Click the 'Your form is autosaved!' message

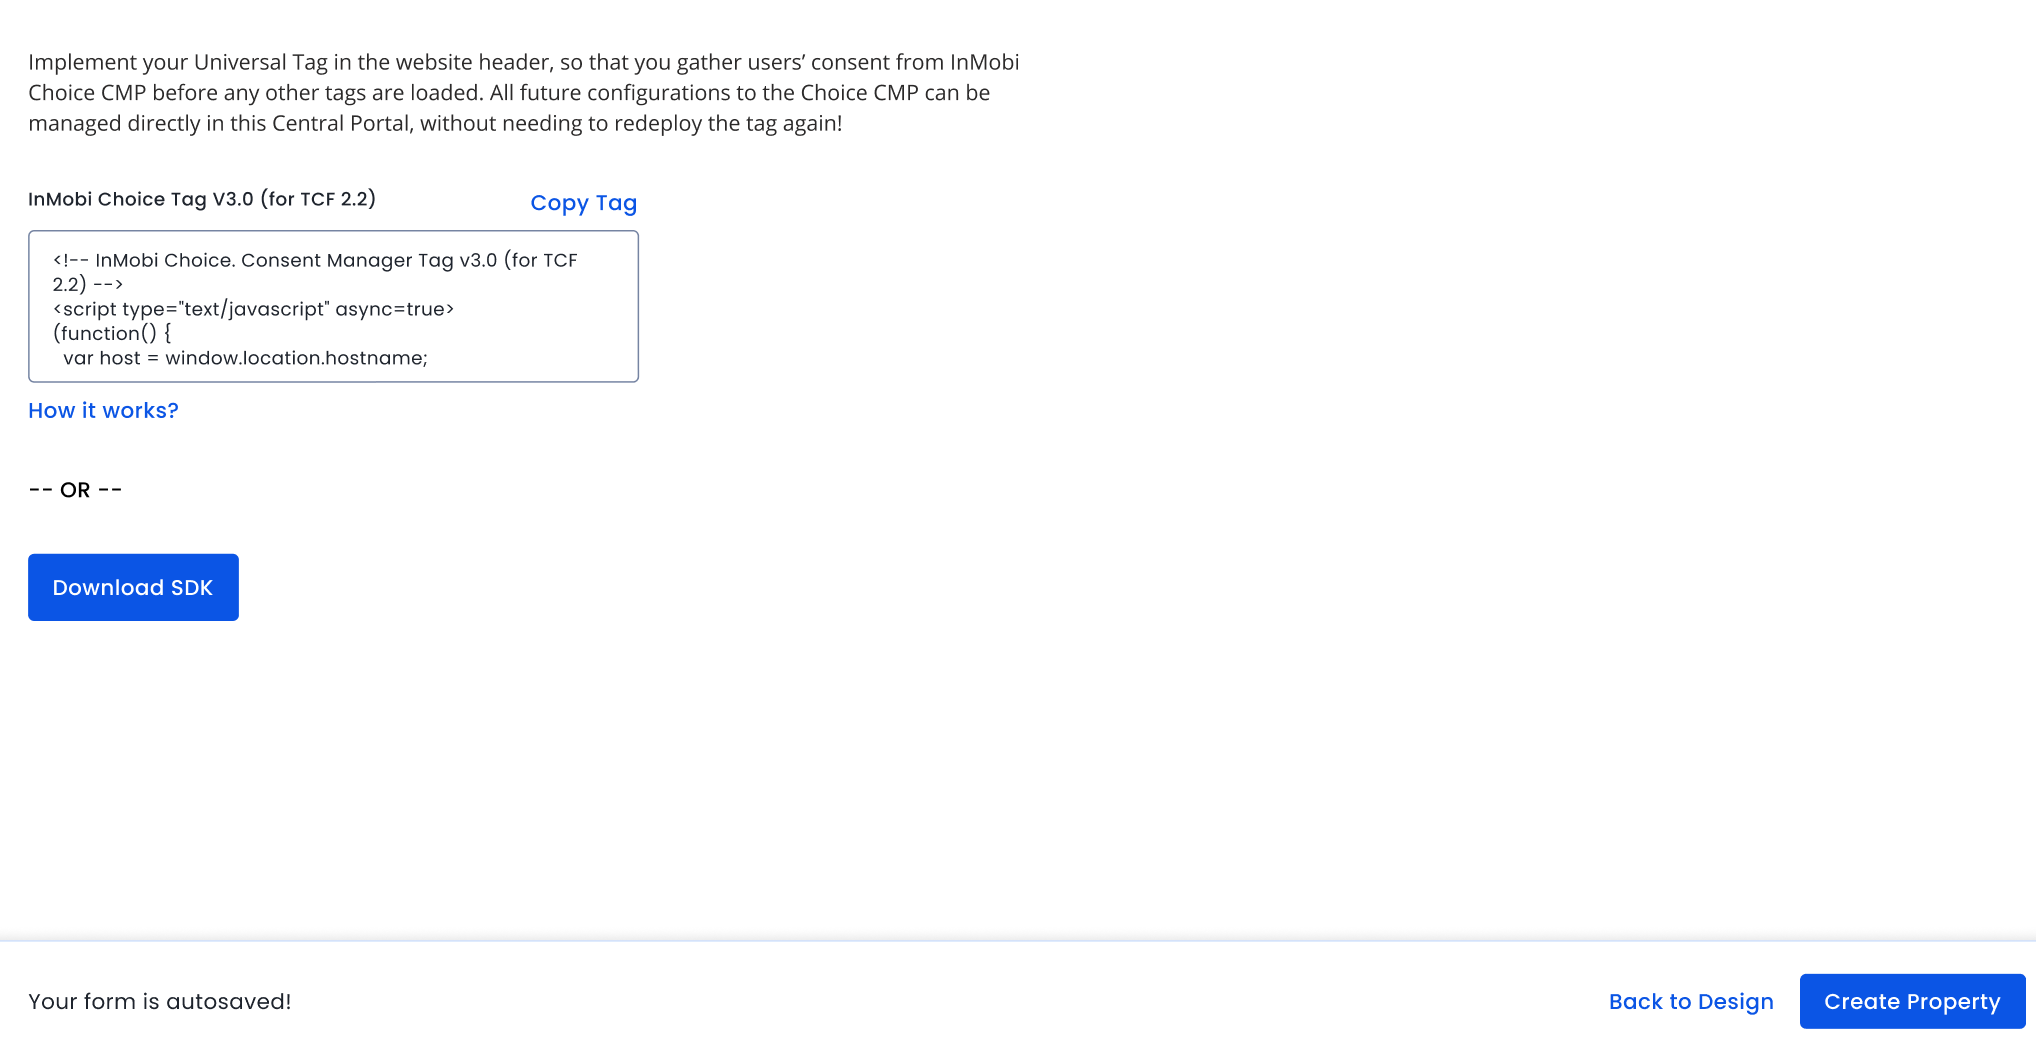pos(160,1001)
